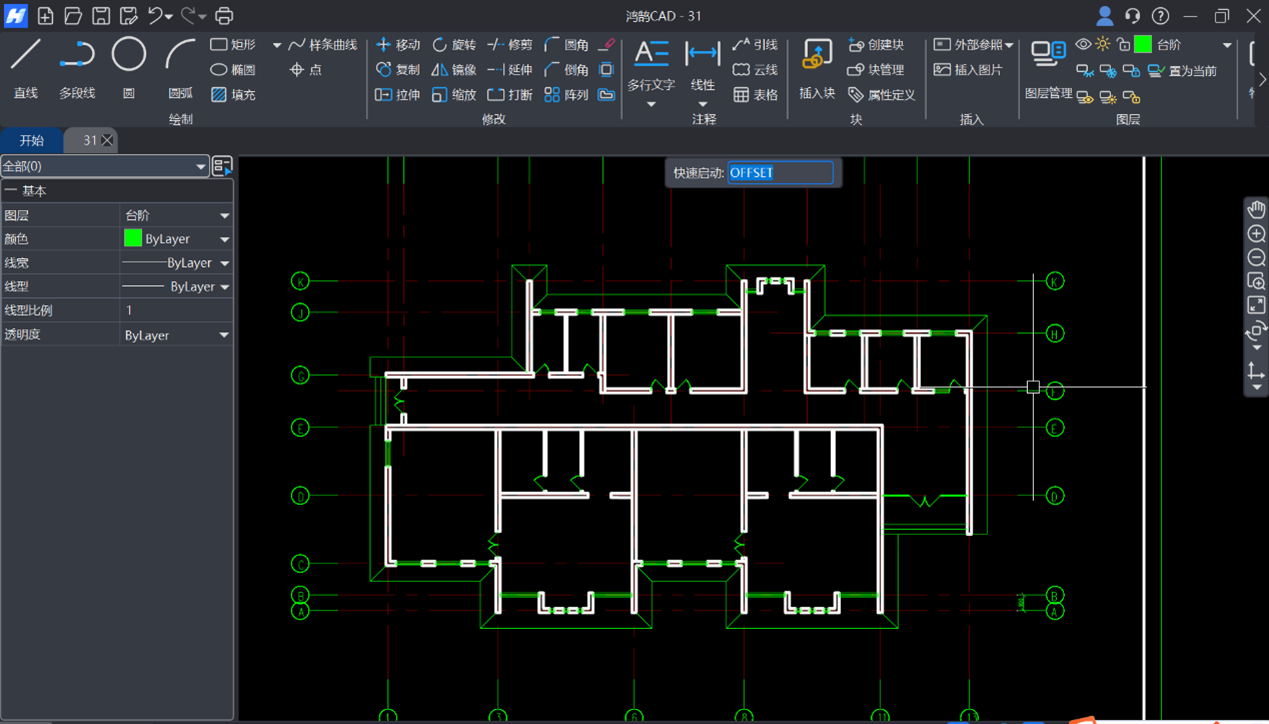Switch to the 开始 tab
This screenshot has height=724, width=1269.
point(32,141)
